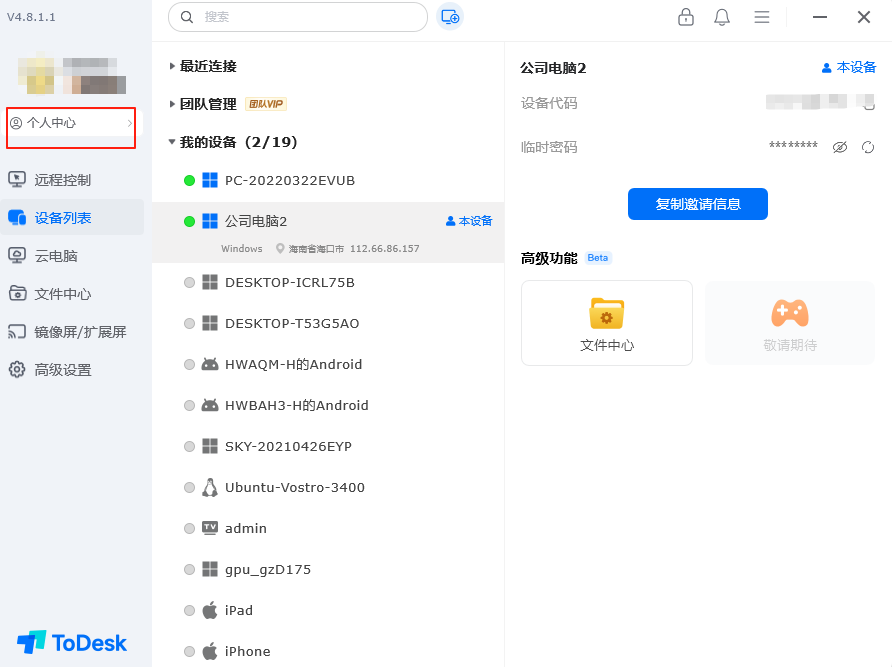
Task: Click the Beta badge
Action: tap(597, 258)
